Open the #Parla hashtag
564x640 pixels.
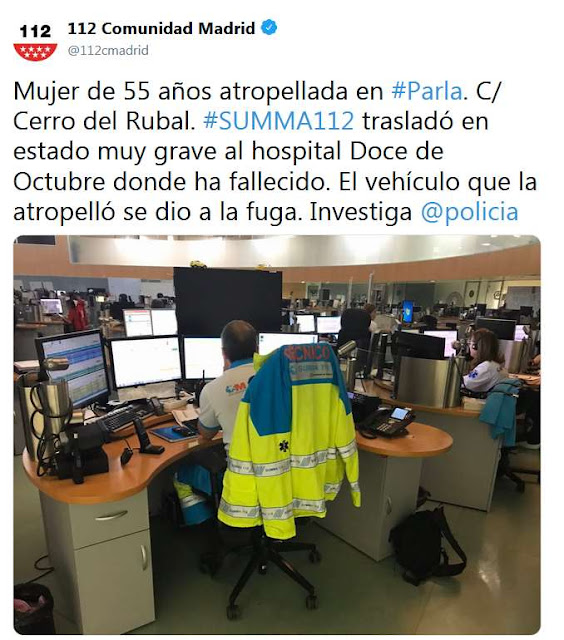[427, 91]
